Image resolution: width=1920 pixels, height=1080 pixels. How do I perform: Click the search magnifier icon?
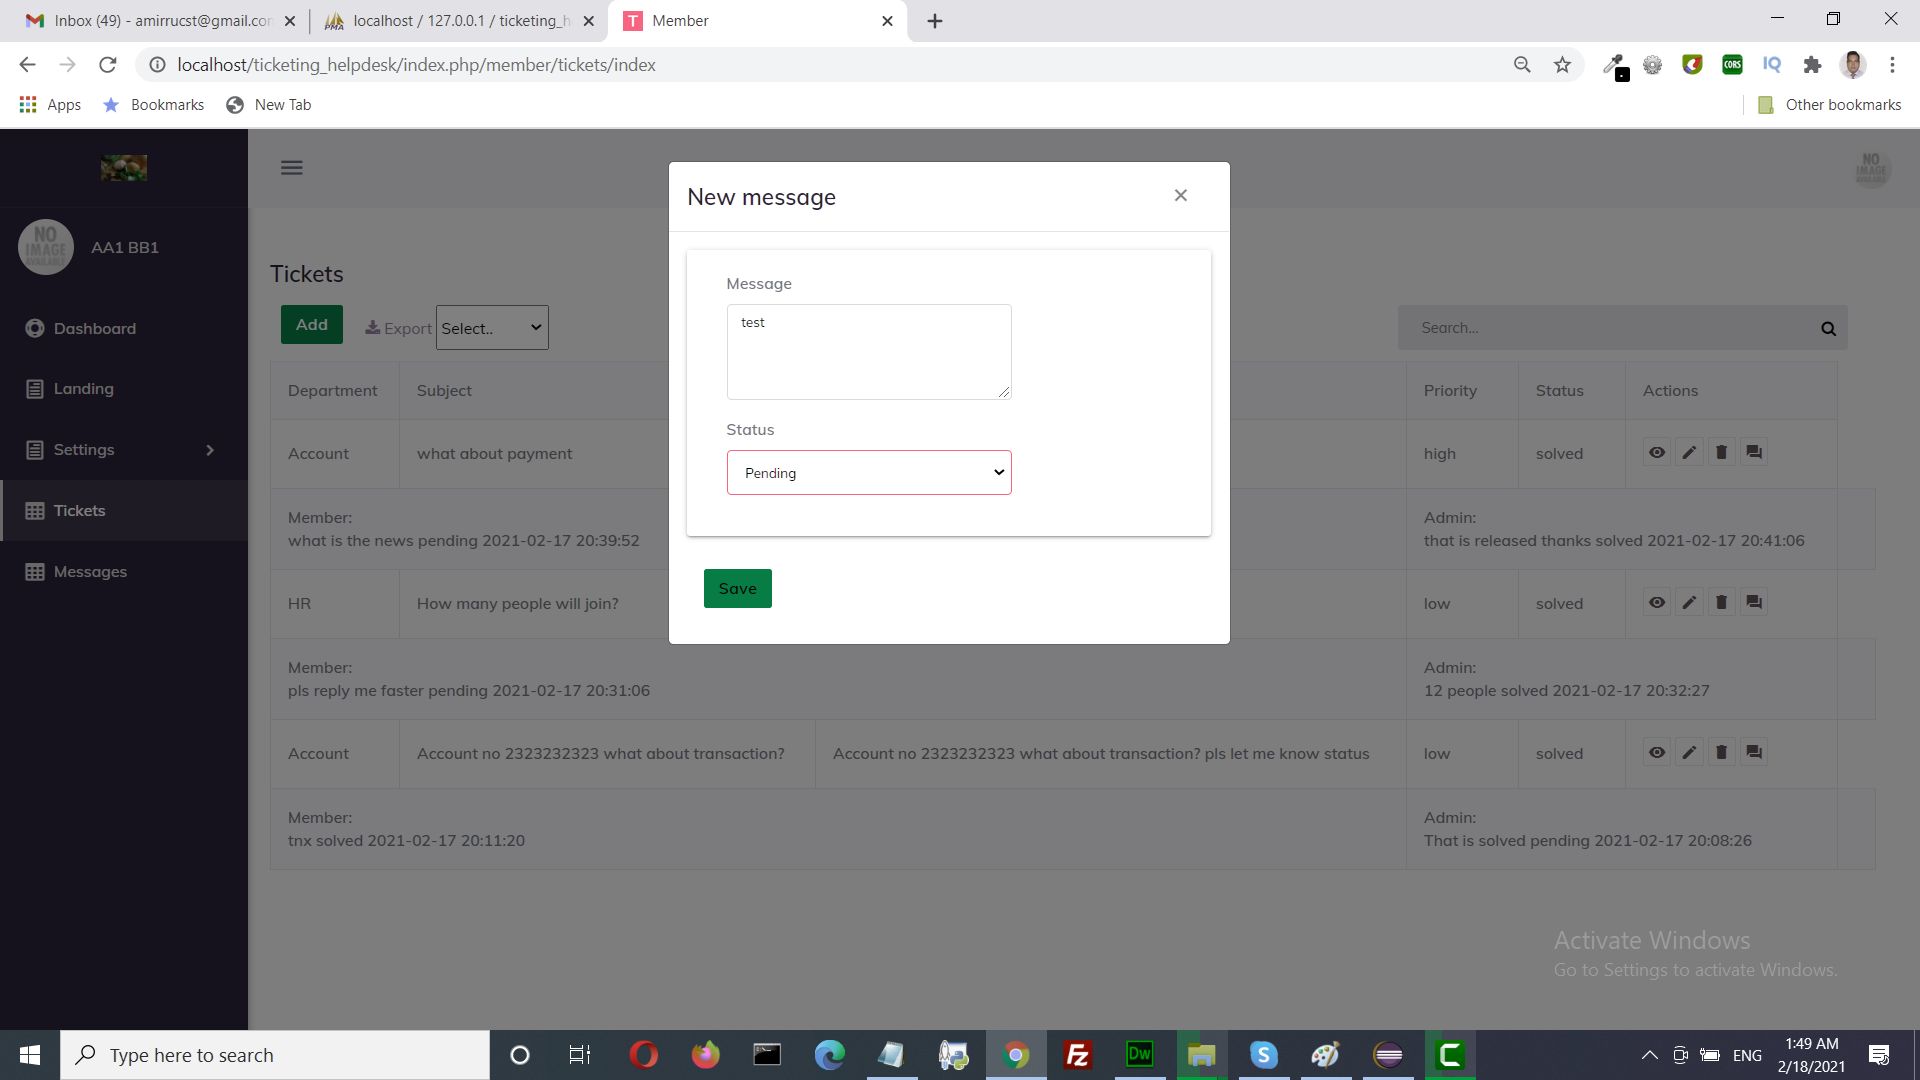click(1828, 328)
